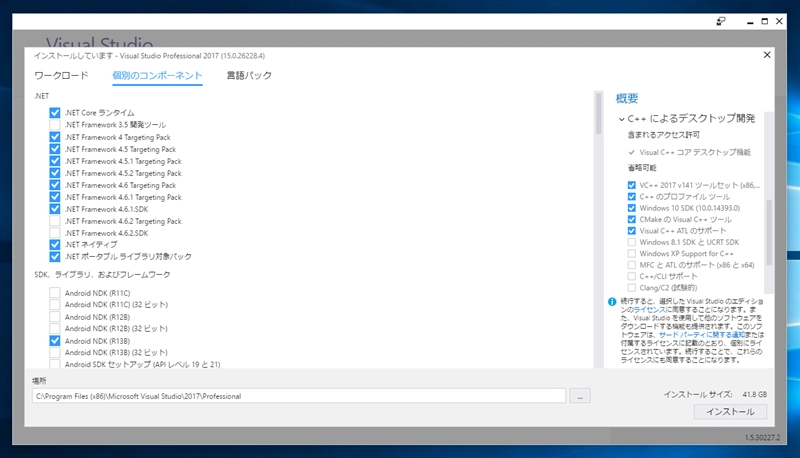Click the install location path field
Viewport: 800px width, 458px height.
tap(298, 396)
